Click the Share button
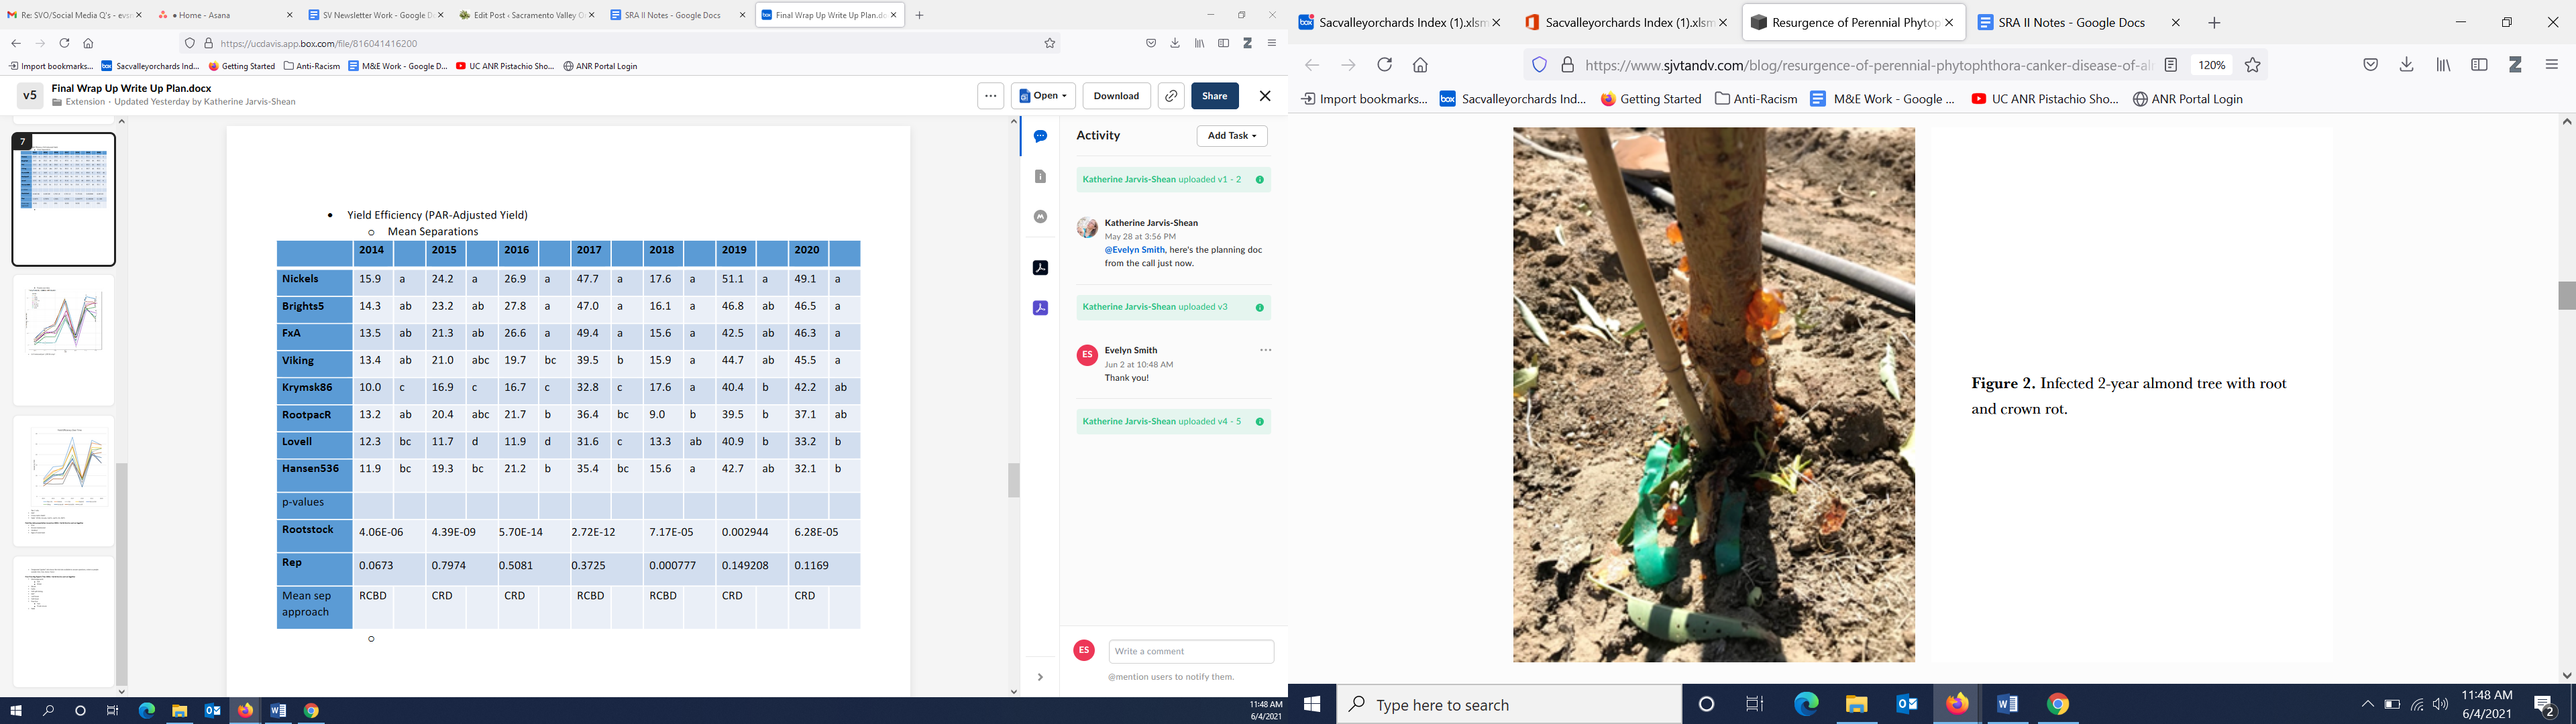 click(1214, 96)
